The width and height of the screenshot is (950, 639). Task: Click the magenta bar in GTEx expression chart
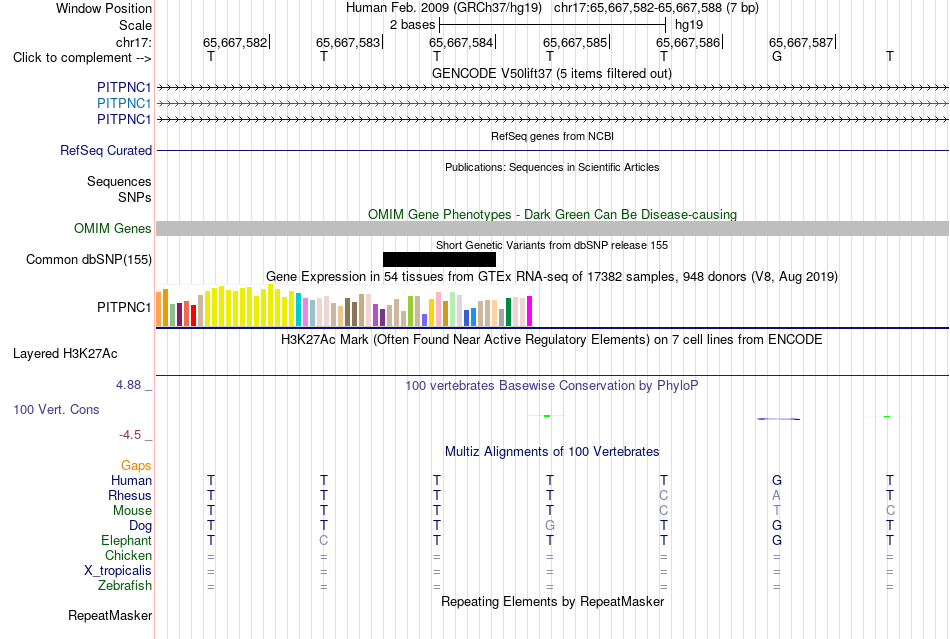click(x=530, y=311)
